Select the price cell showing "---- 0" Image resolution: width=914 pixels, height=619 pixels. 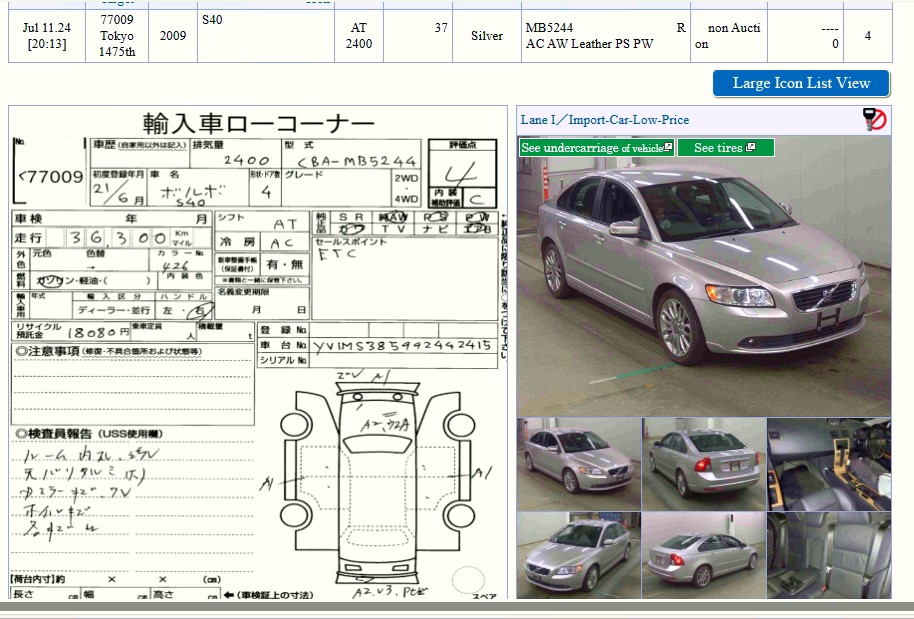805,36
